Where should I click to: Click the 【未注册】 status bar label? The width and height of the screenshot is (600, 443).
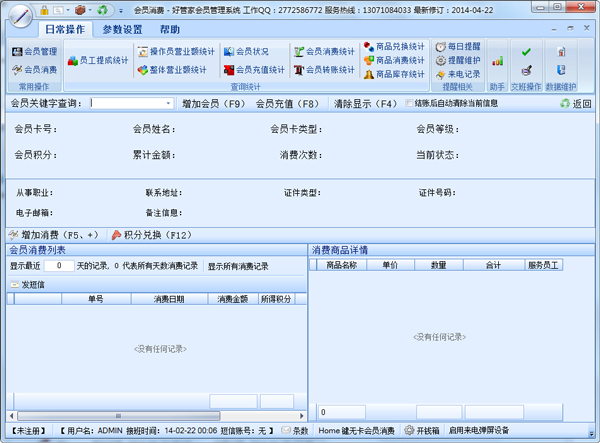click(x=28, y=431)
